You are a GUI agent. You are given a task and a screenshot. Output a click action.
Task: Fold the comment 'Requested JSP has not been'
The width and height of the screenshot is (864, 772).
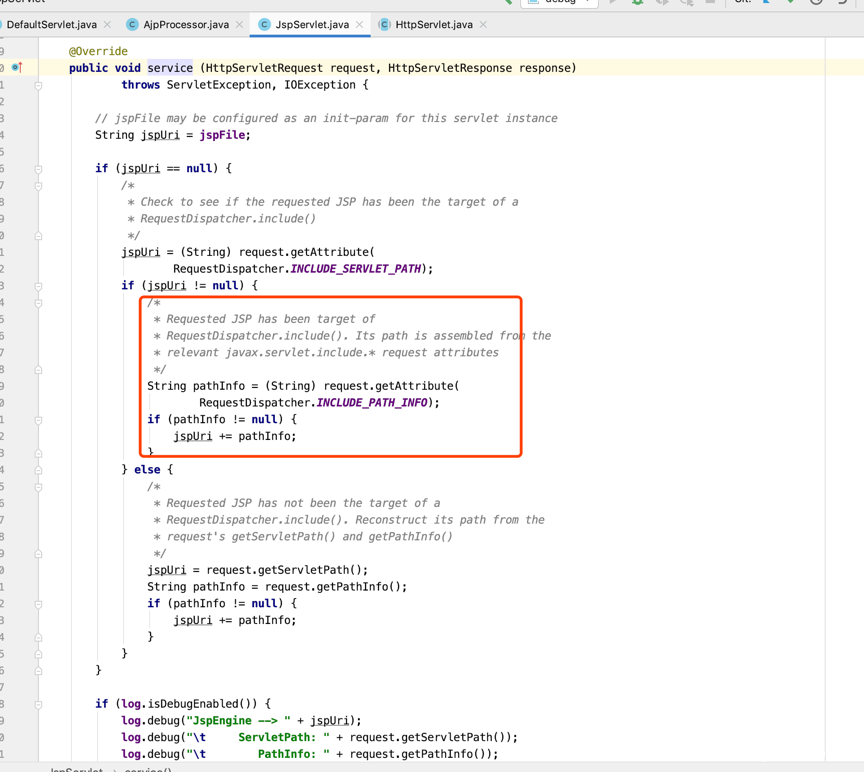[x=38, y=487]
